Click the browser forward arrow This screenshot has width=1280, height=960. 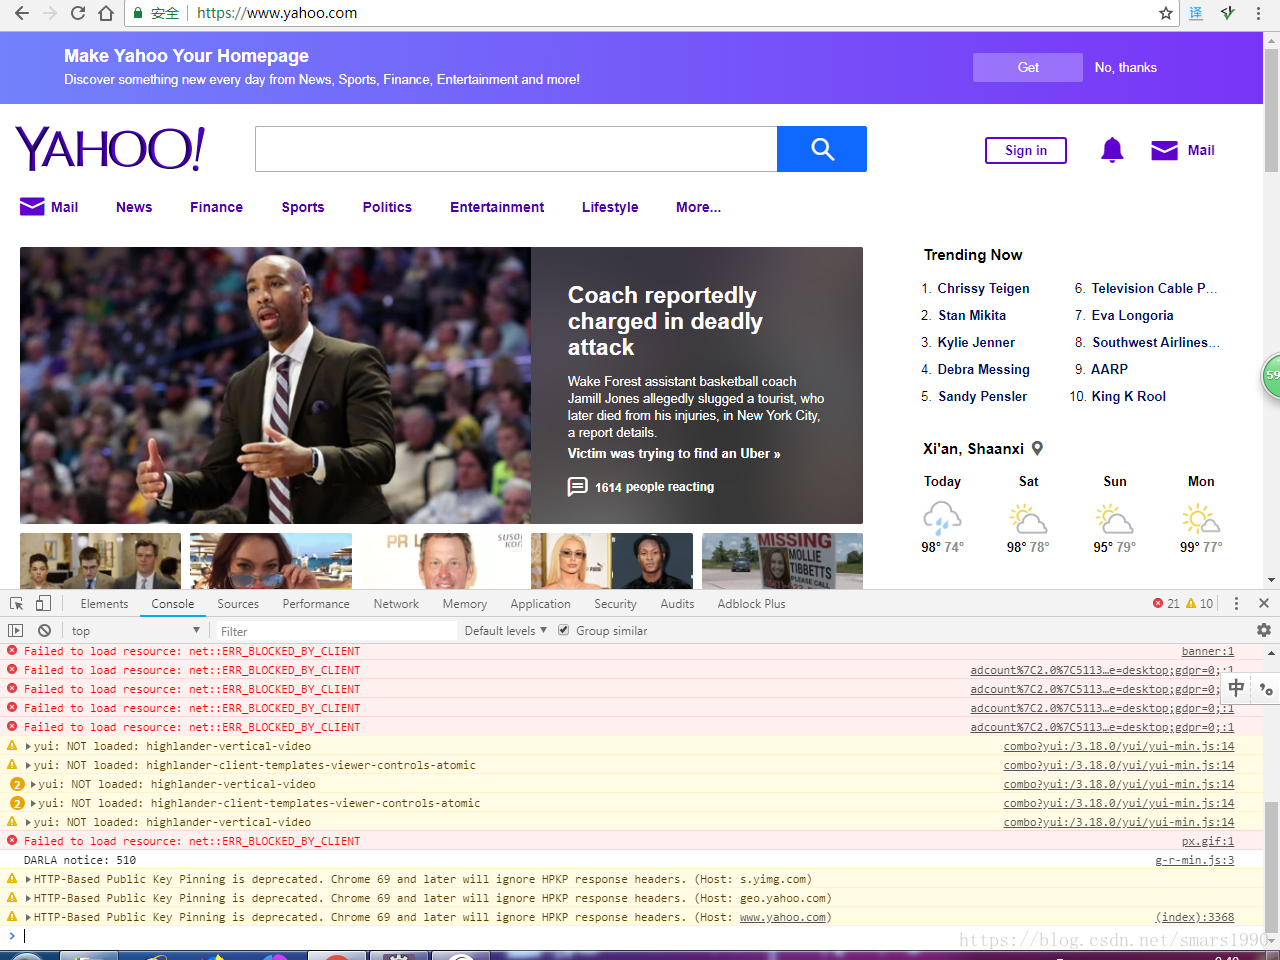tap(50, 13)
